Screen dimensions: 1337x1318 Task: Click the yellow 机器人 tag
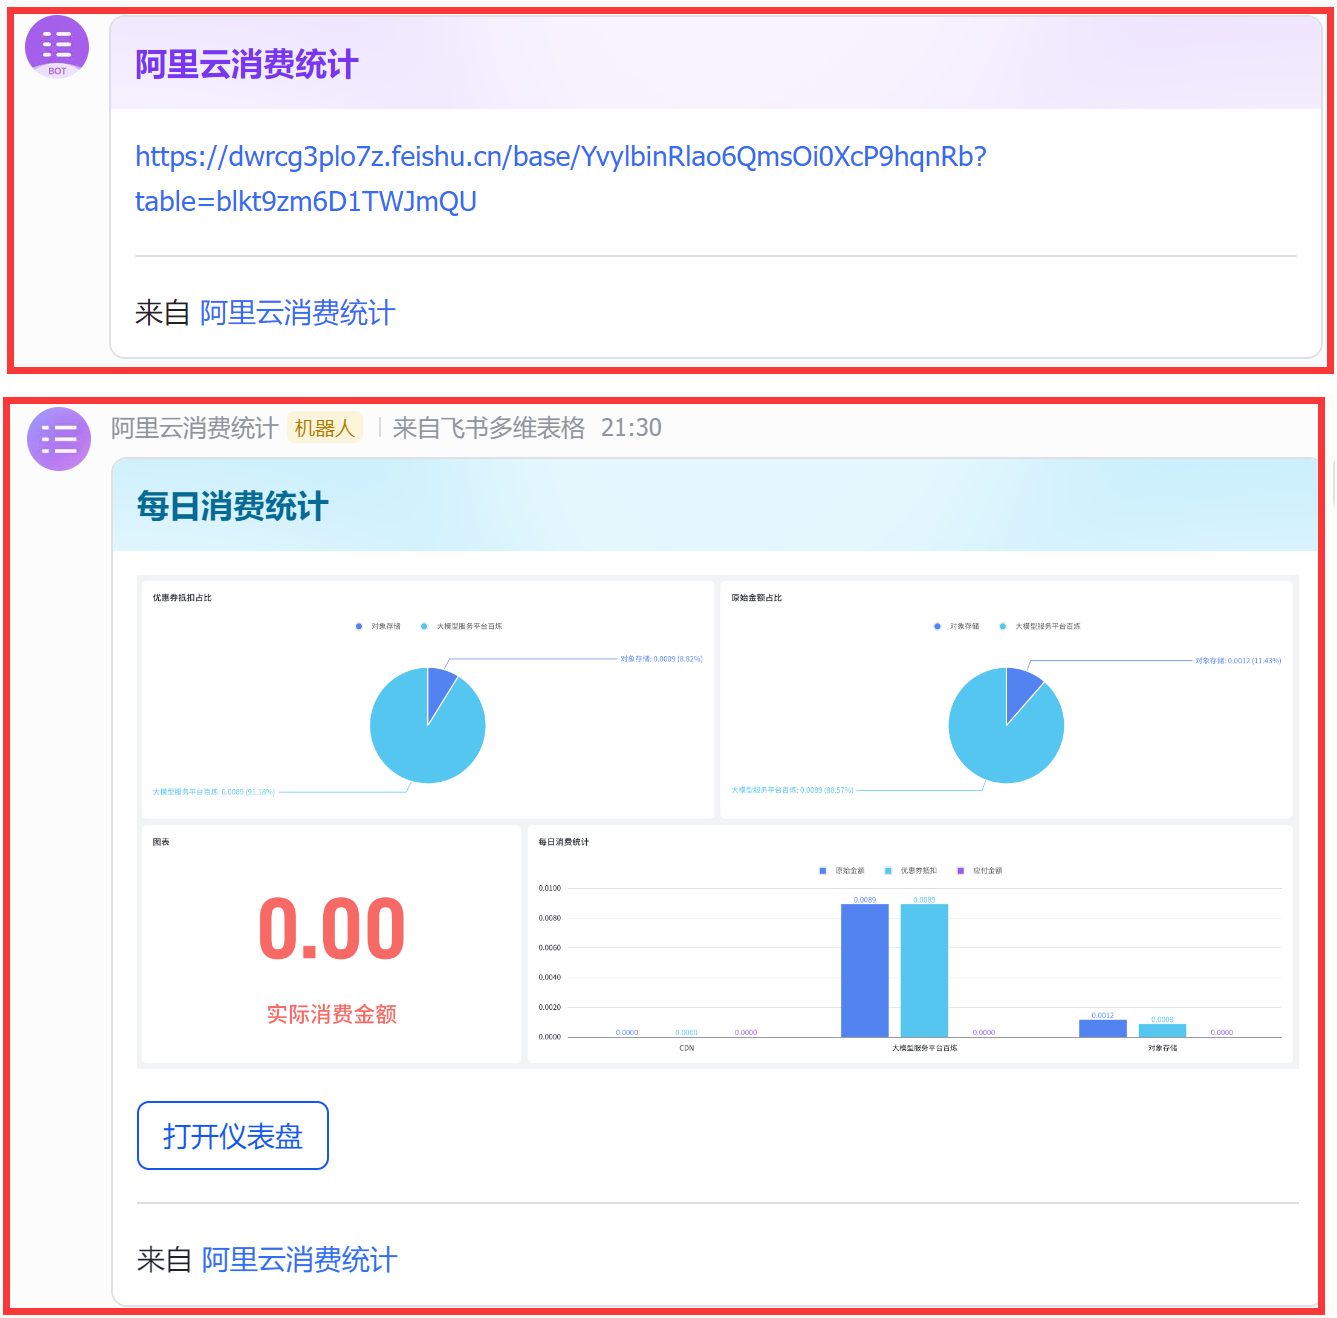click(x=324, y=428)
